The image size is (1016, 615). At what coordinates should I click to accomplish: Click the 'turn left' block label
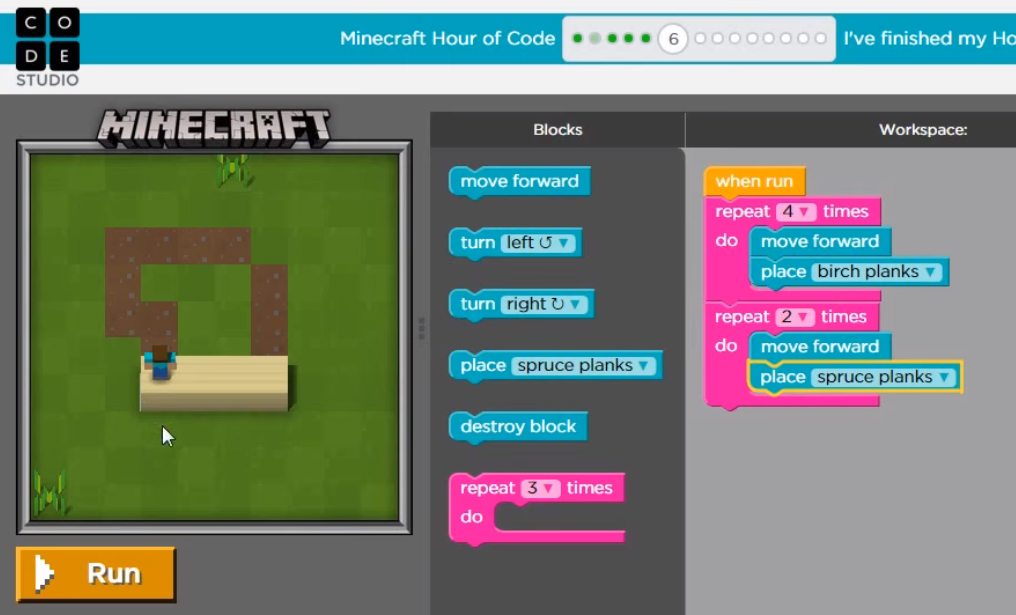click(478, 242)
